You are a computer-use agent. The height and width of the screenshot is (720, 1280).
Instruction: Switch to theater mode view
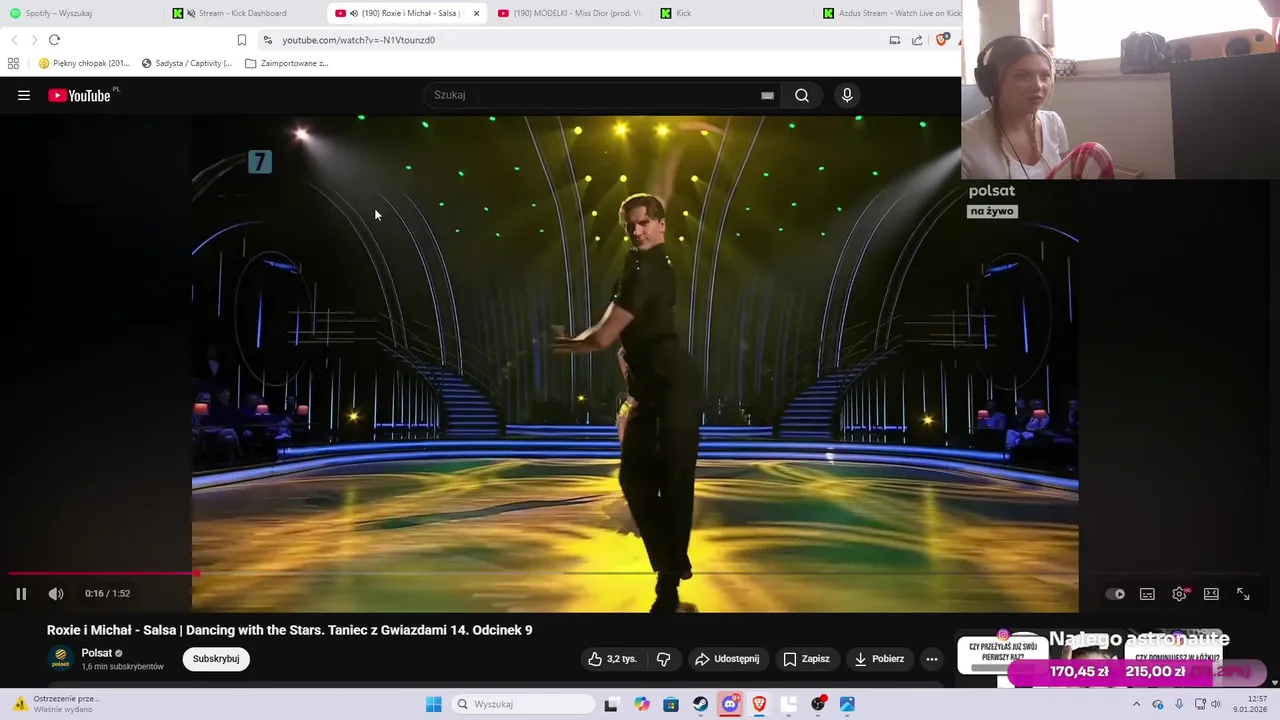point(1211,594)
